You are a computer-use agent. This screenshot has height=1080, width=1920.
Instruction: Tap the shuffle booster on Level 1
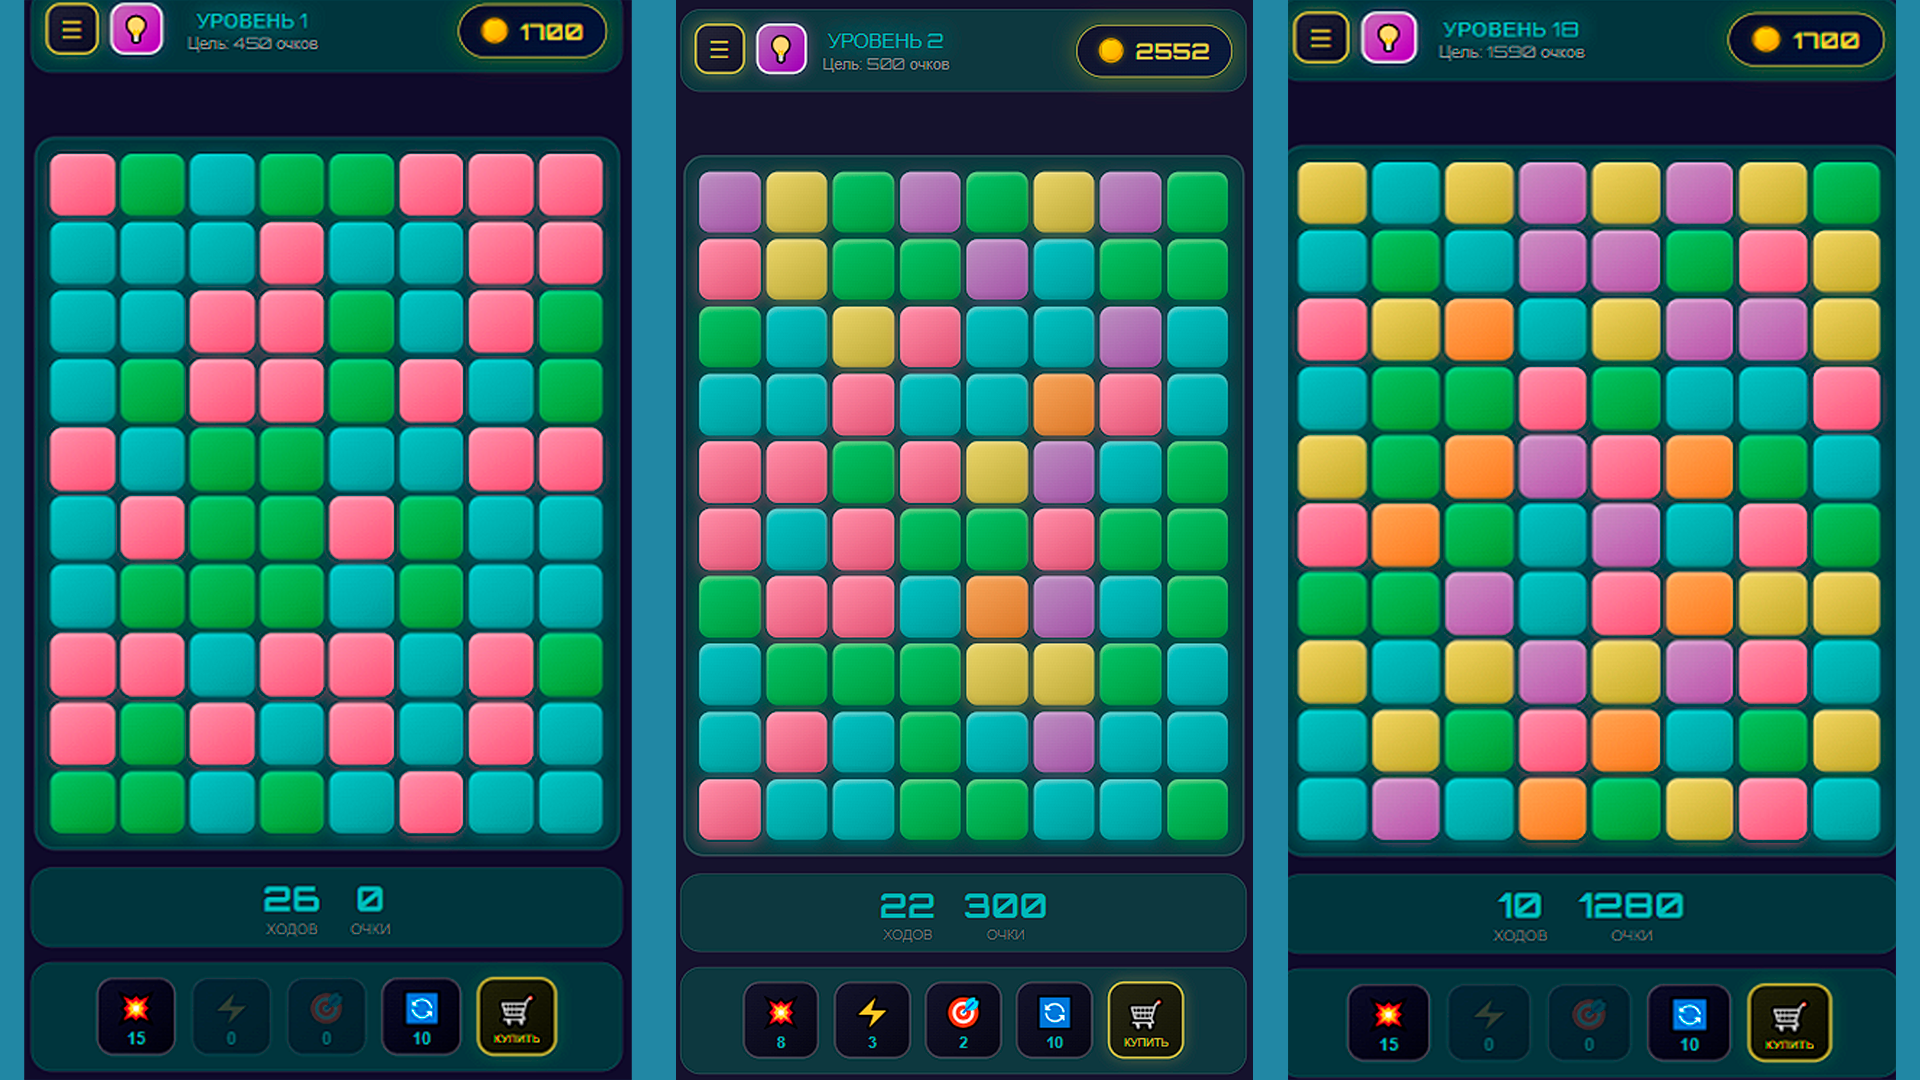click(422, 1016)
